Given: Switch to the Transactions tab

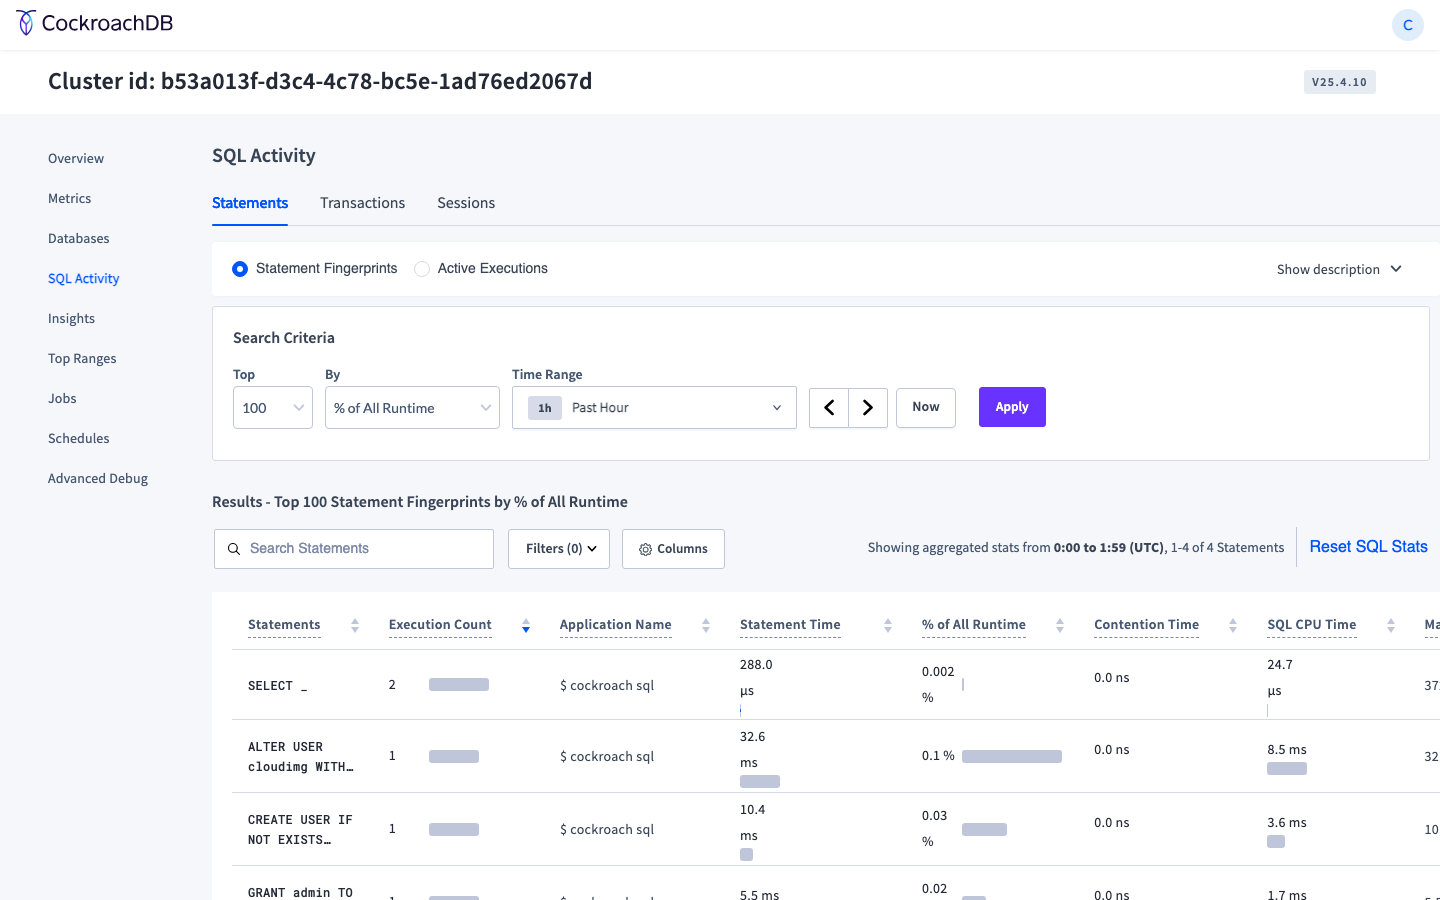Looking at the screenshot, I should click(362, 203).
